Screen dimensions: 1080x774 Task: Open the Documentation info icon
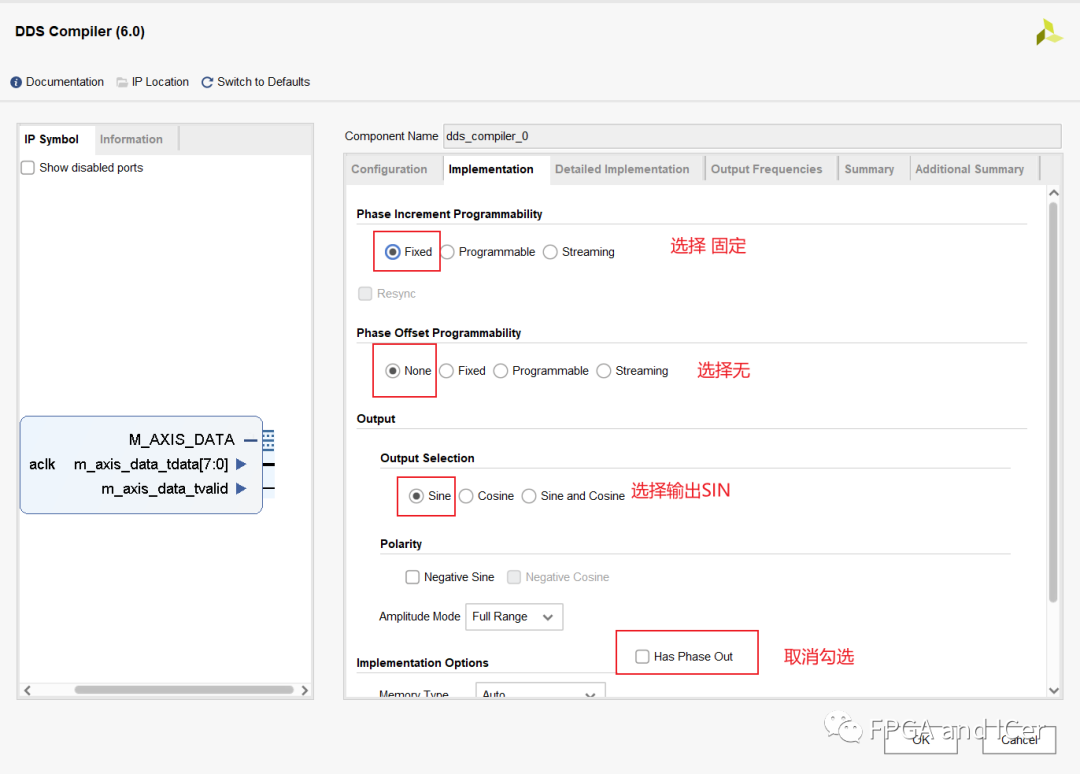[x=16, y=83]
